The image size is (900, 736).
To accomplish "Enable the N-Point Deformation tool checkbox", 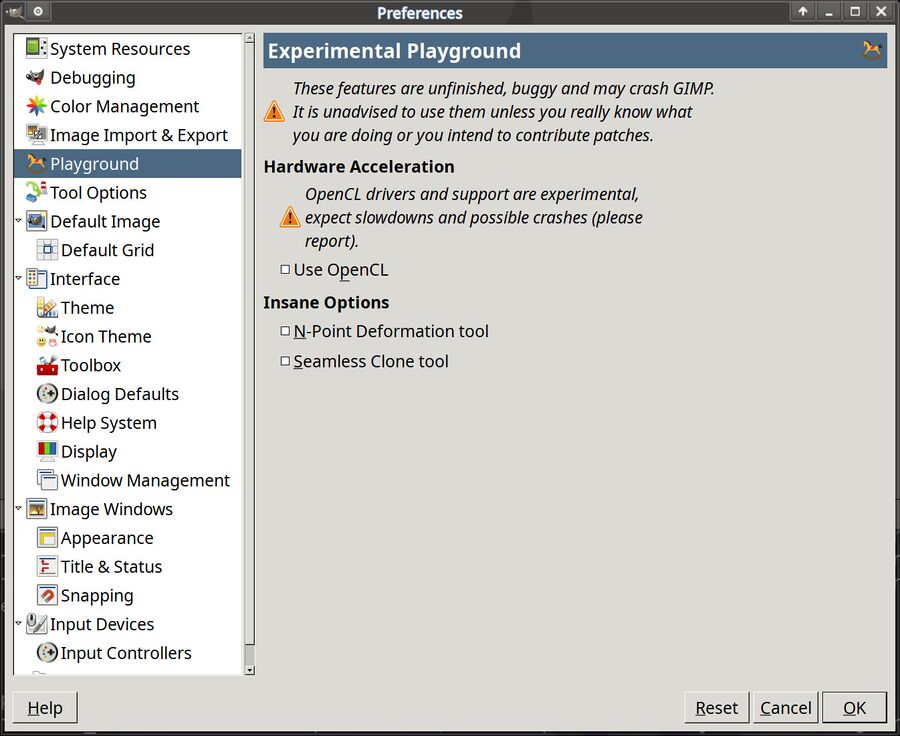I will pos(285,331).
